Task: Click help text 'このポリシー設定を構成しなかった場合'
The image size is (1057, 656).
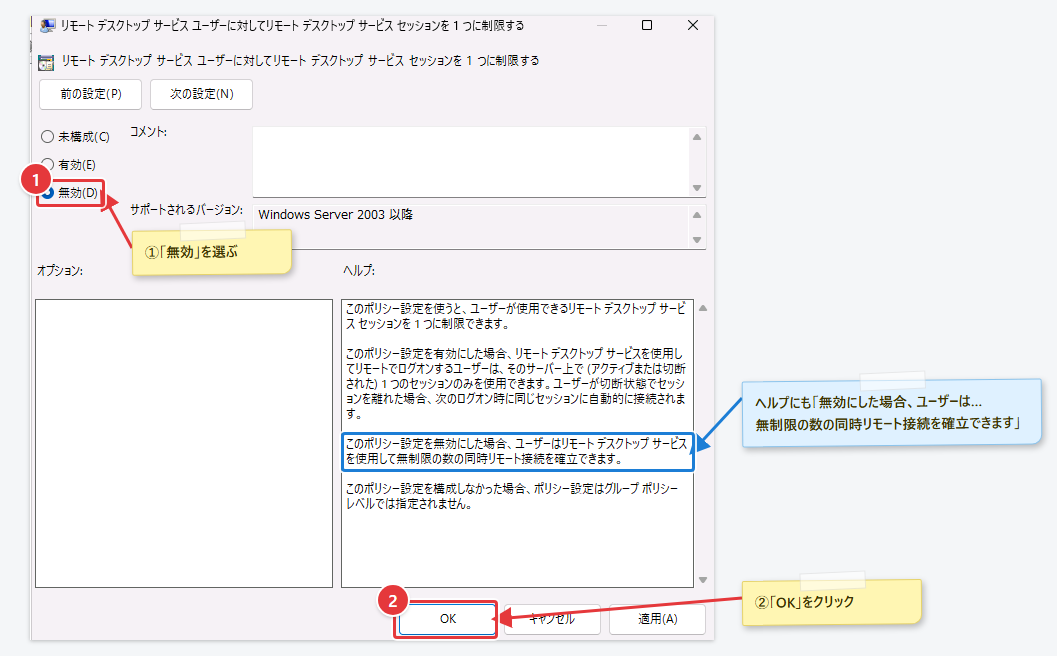Action: click(x=437, y=488)
